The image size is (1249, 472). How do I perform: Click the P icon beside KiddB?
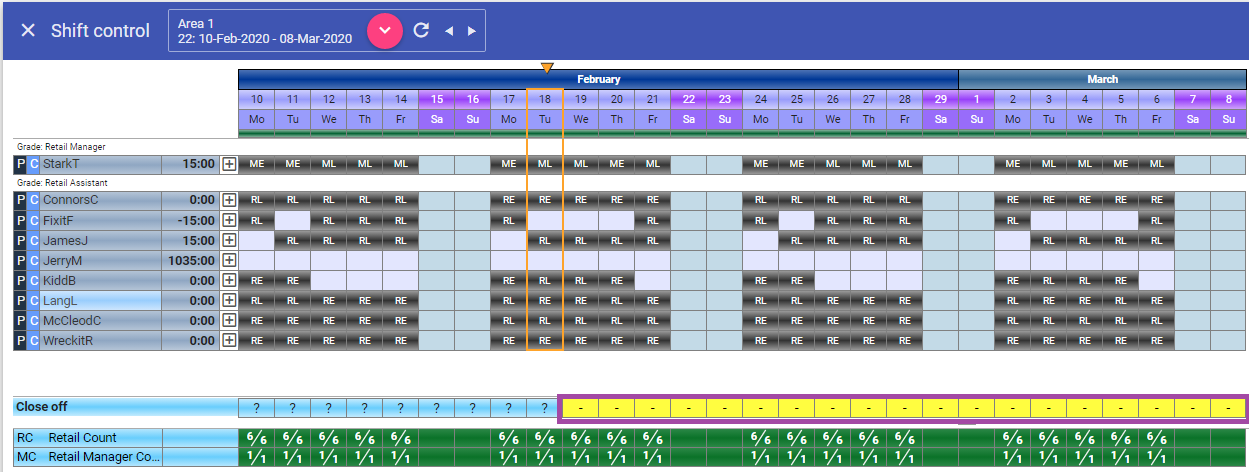click(x=20, y=280)
